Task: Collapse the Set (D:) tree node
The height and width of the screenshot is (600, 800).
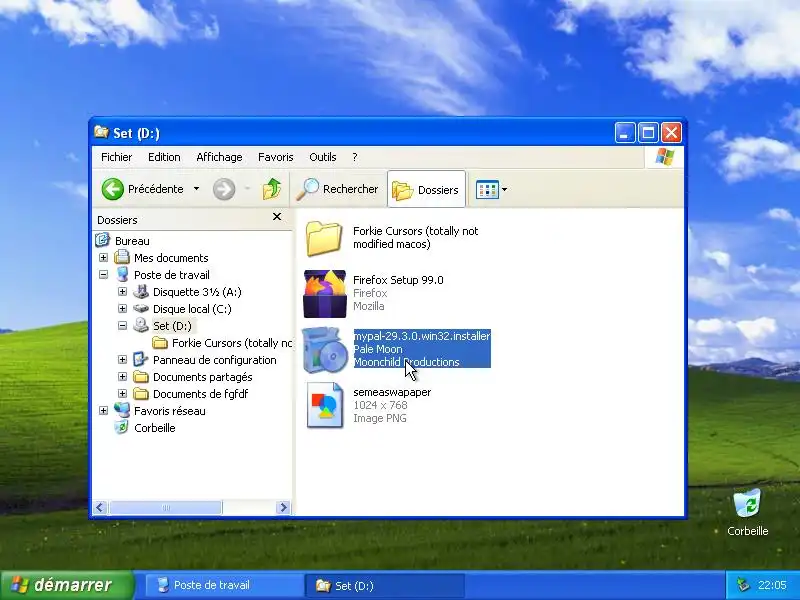Action: [122, 326]
